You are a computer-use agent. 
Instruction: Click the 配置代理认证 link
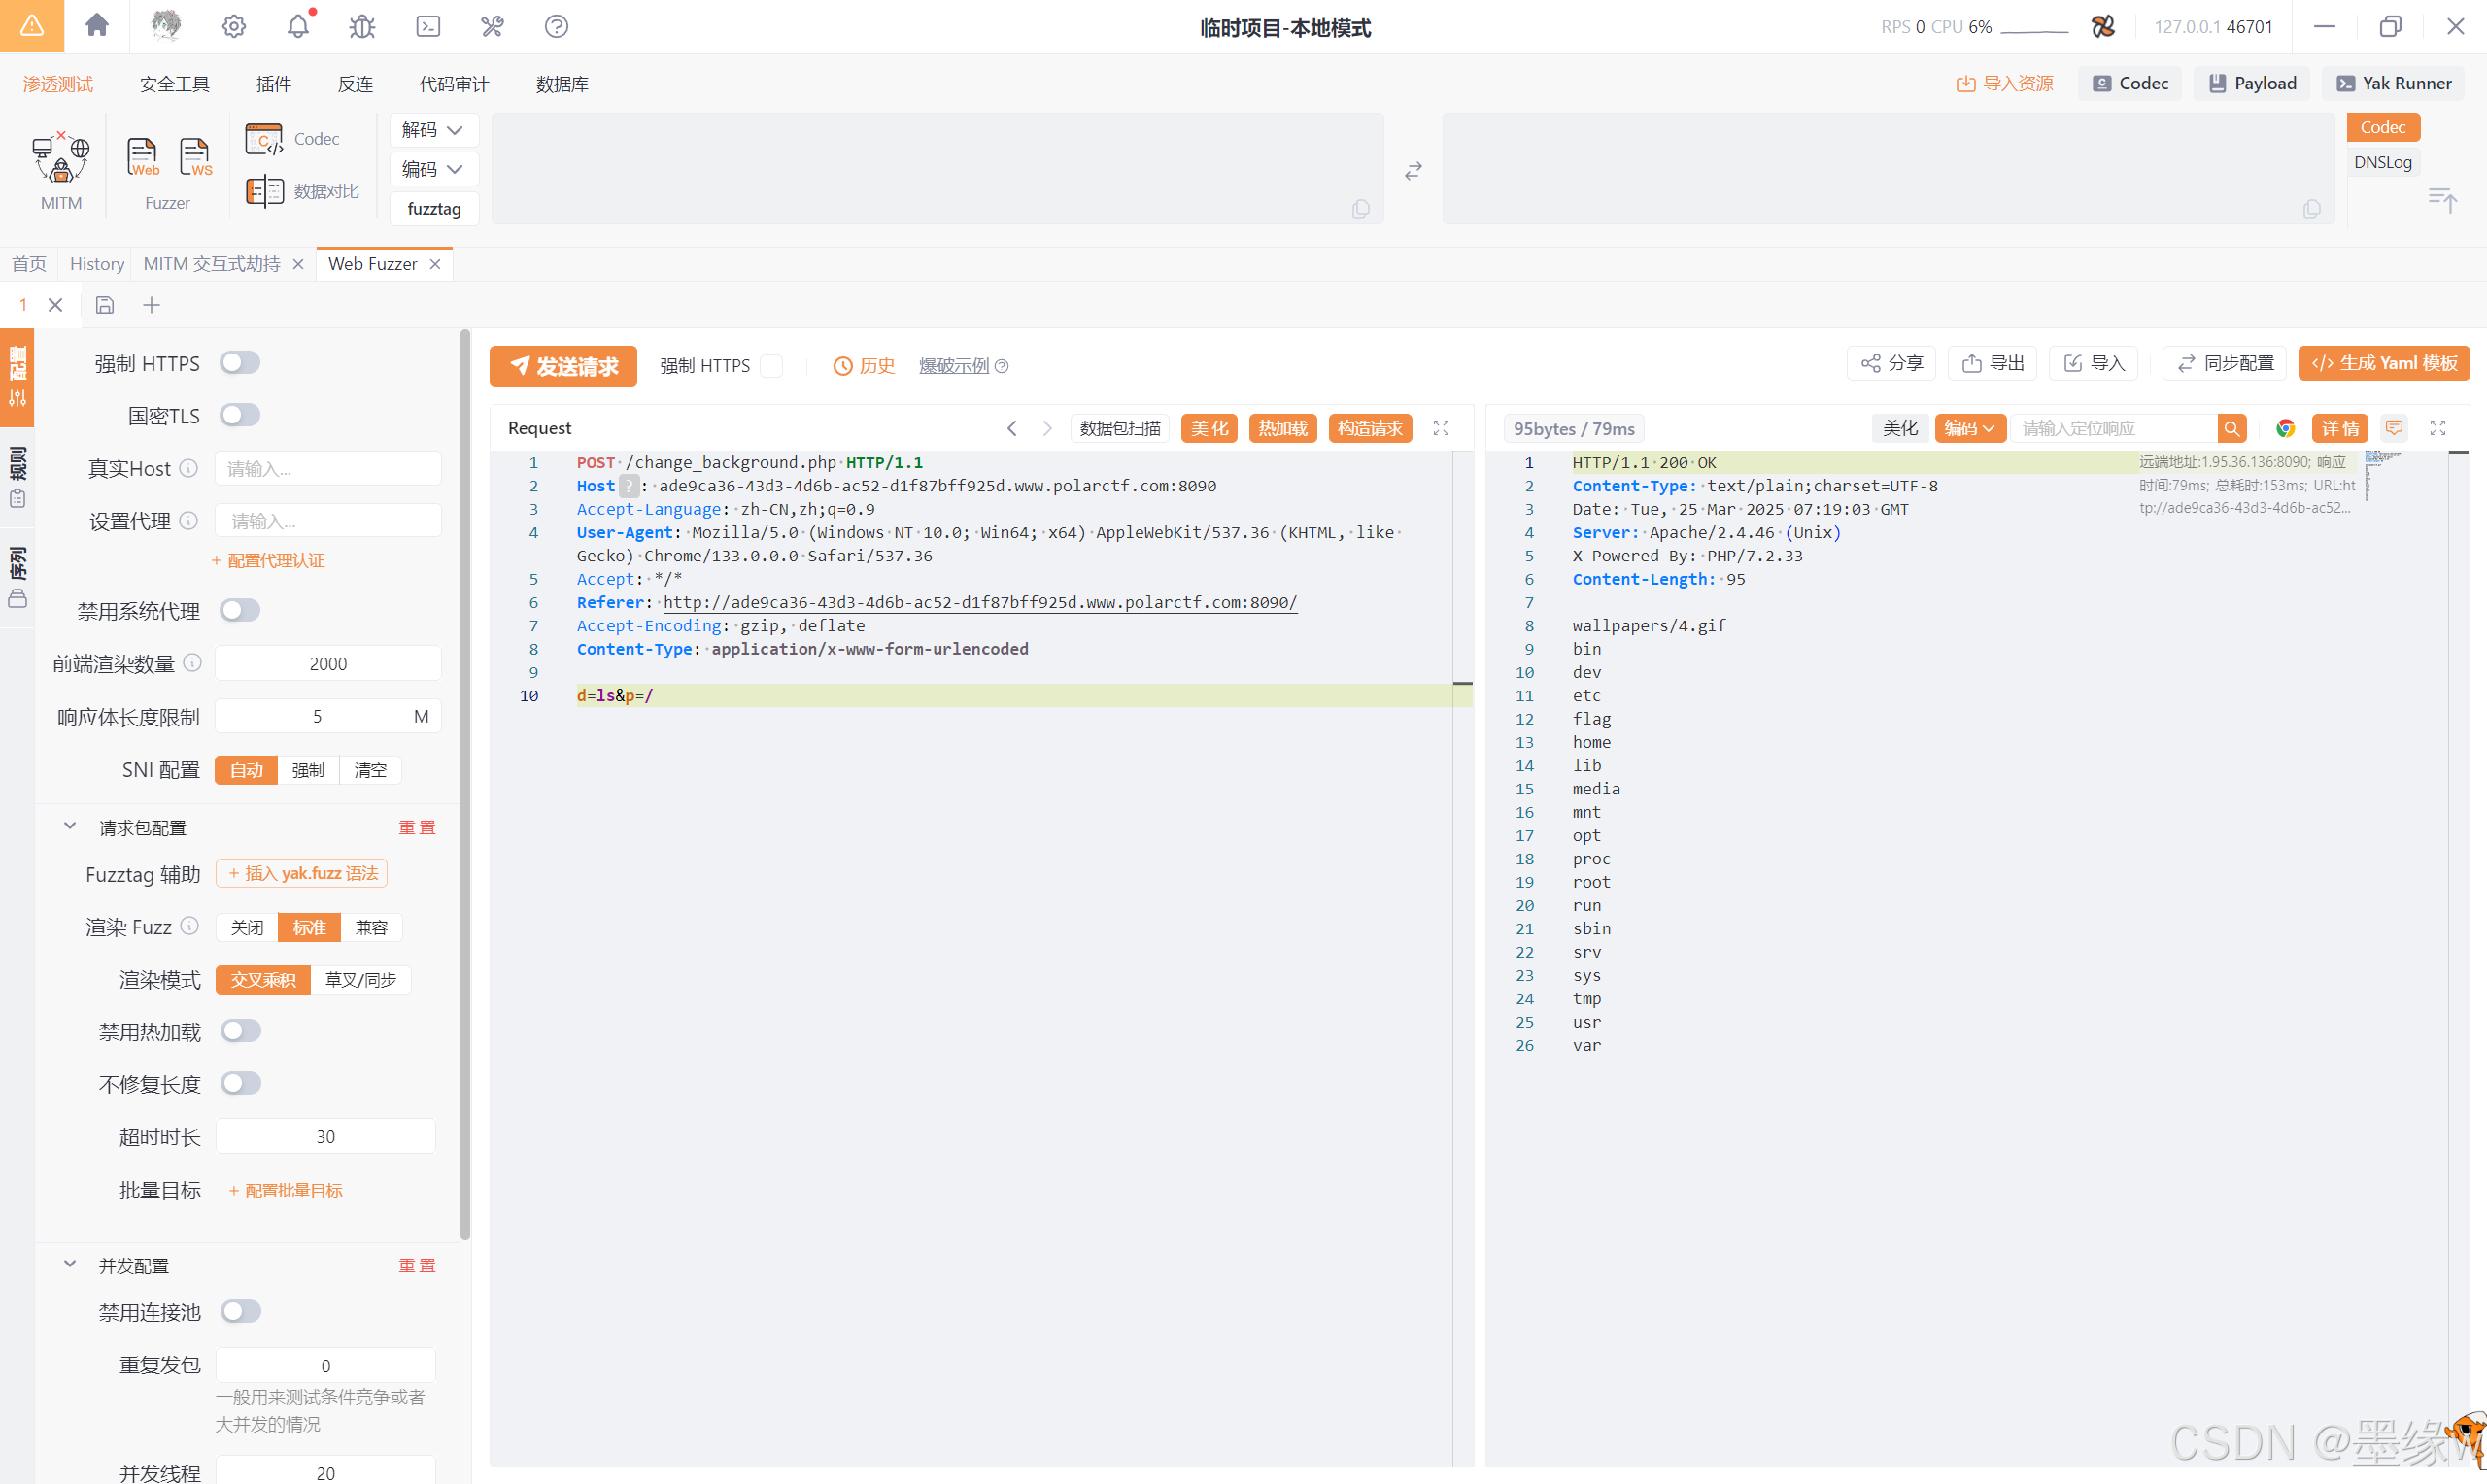point(268,560)
